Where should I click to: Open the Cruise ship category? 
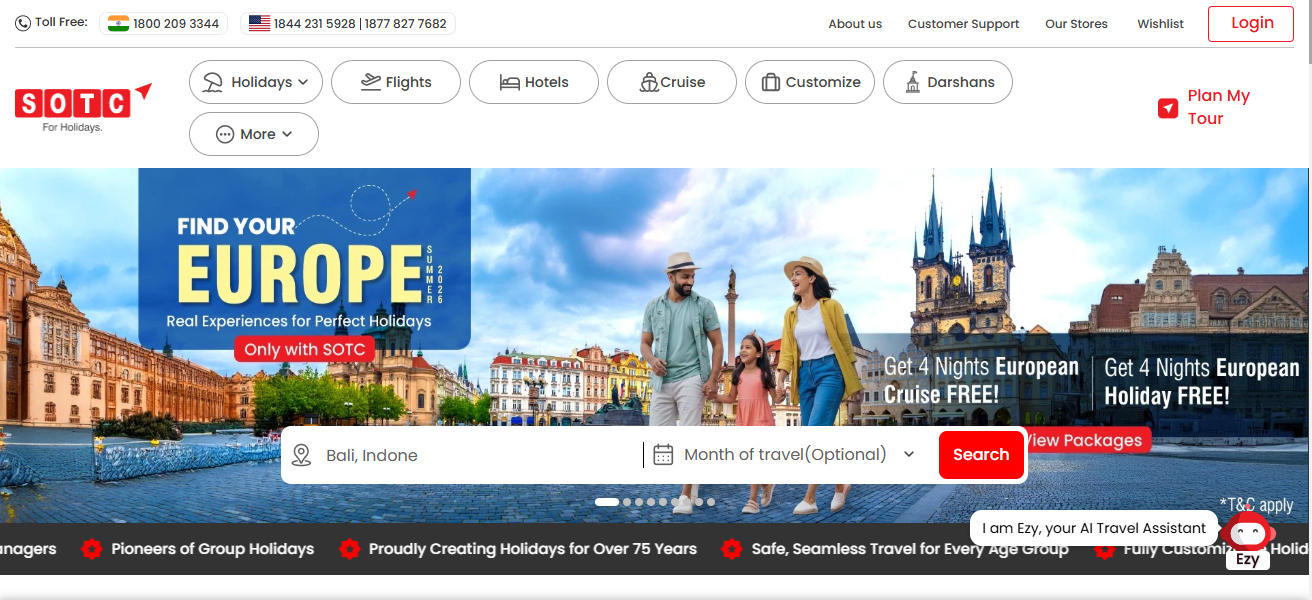672,82
